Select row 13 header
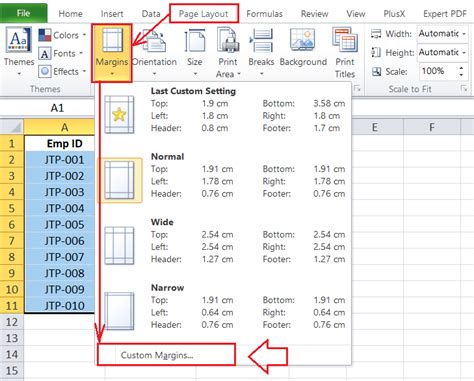The width and height of the screenshot is (474, 381). (12, 338)
